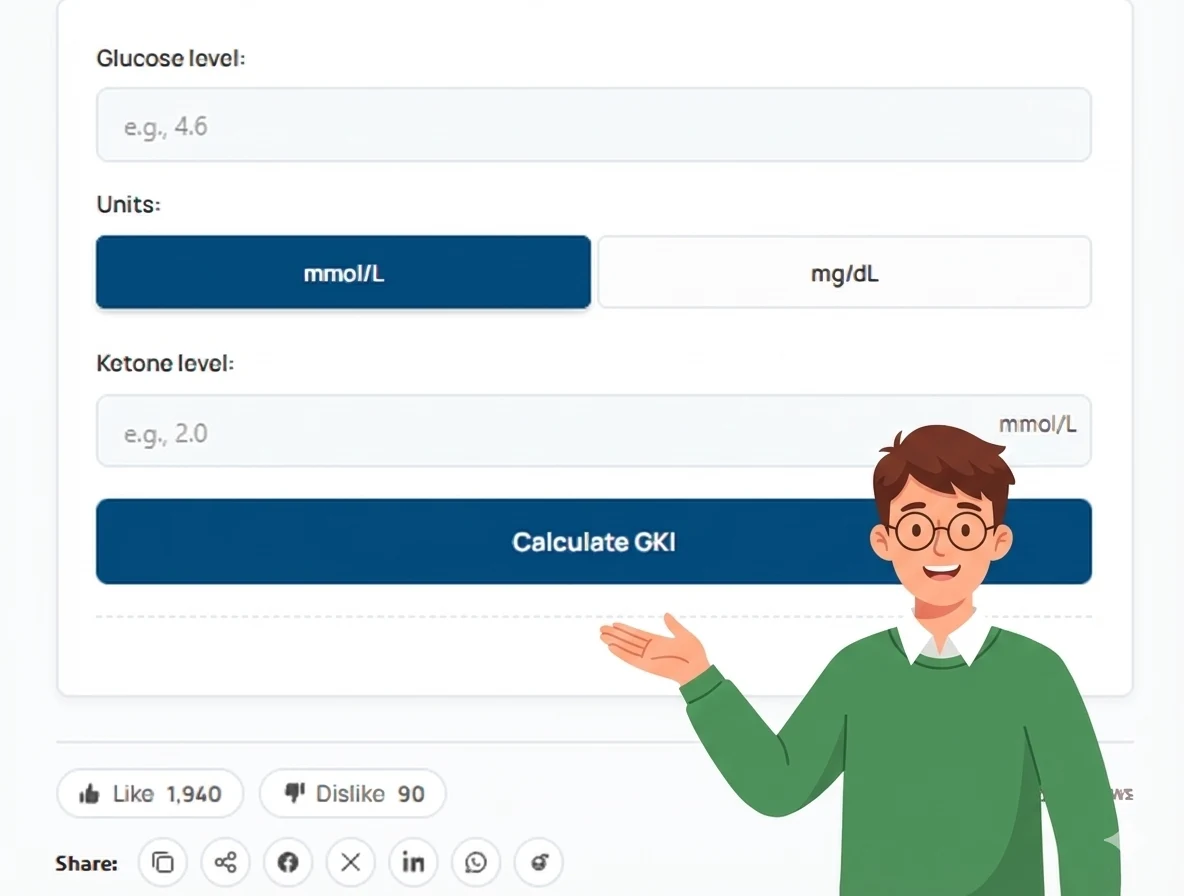Send the link via WhatsApp icon
The width and height of the screenshot is (1184, 896).
476,862
